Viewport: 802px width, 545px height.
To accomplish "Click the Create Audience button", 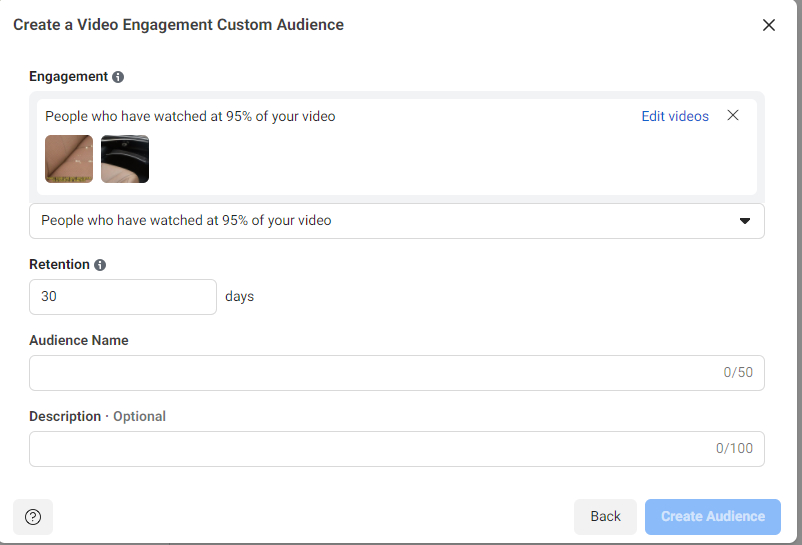I will (712, 517).
